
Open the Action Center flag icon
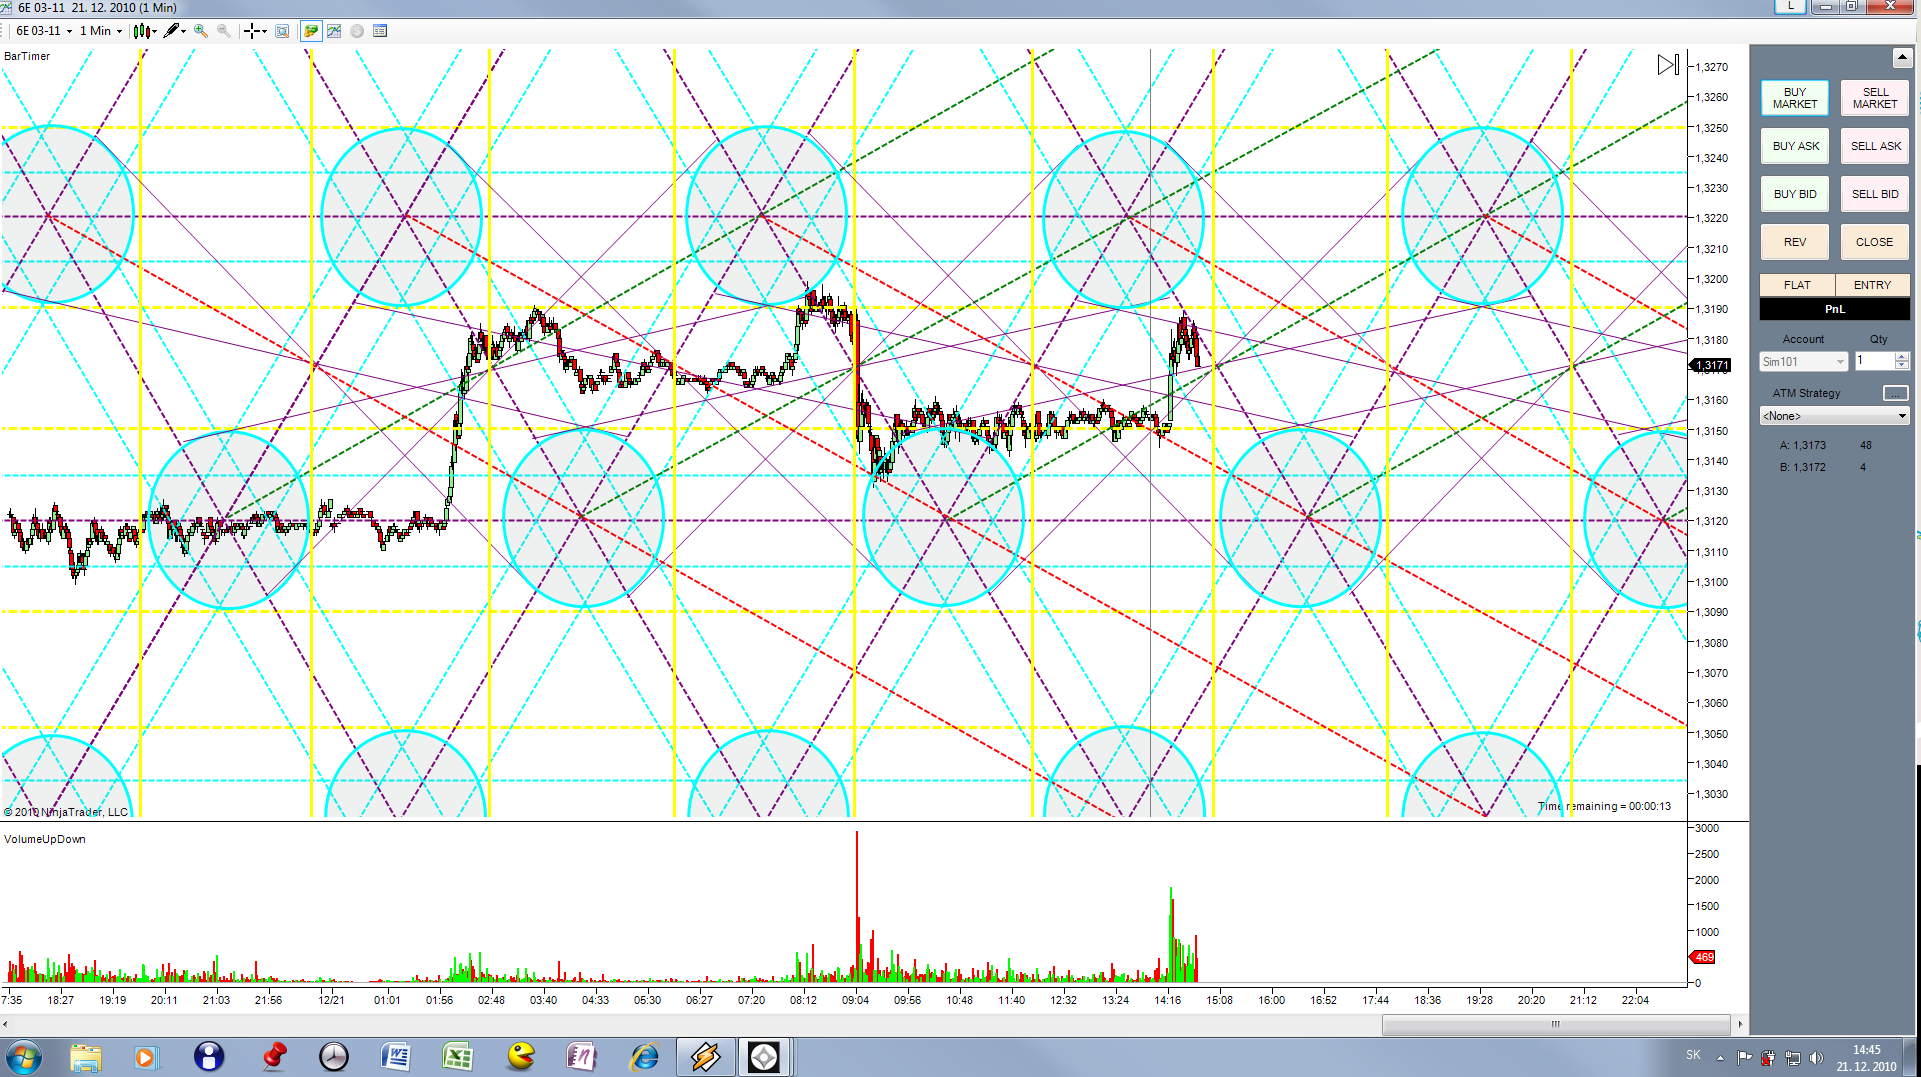click(1745, 1057)
